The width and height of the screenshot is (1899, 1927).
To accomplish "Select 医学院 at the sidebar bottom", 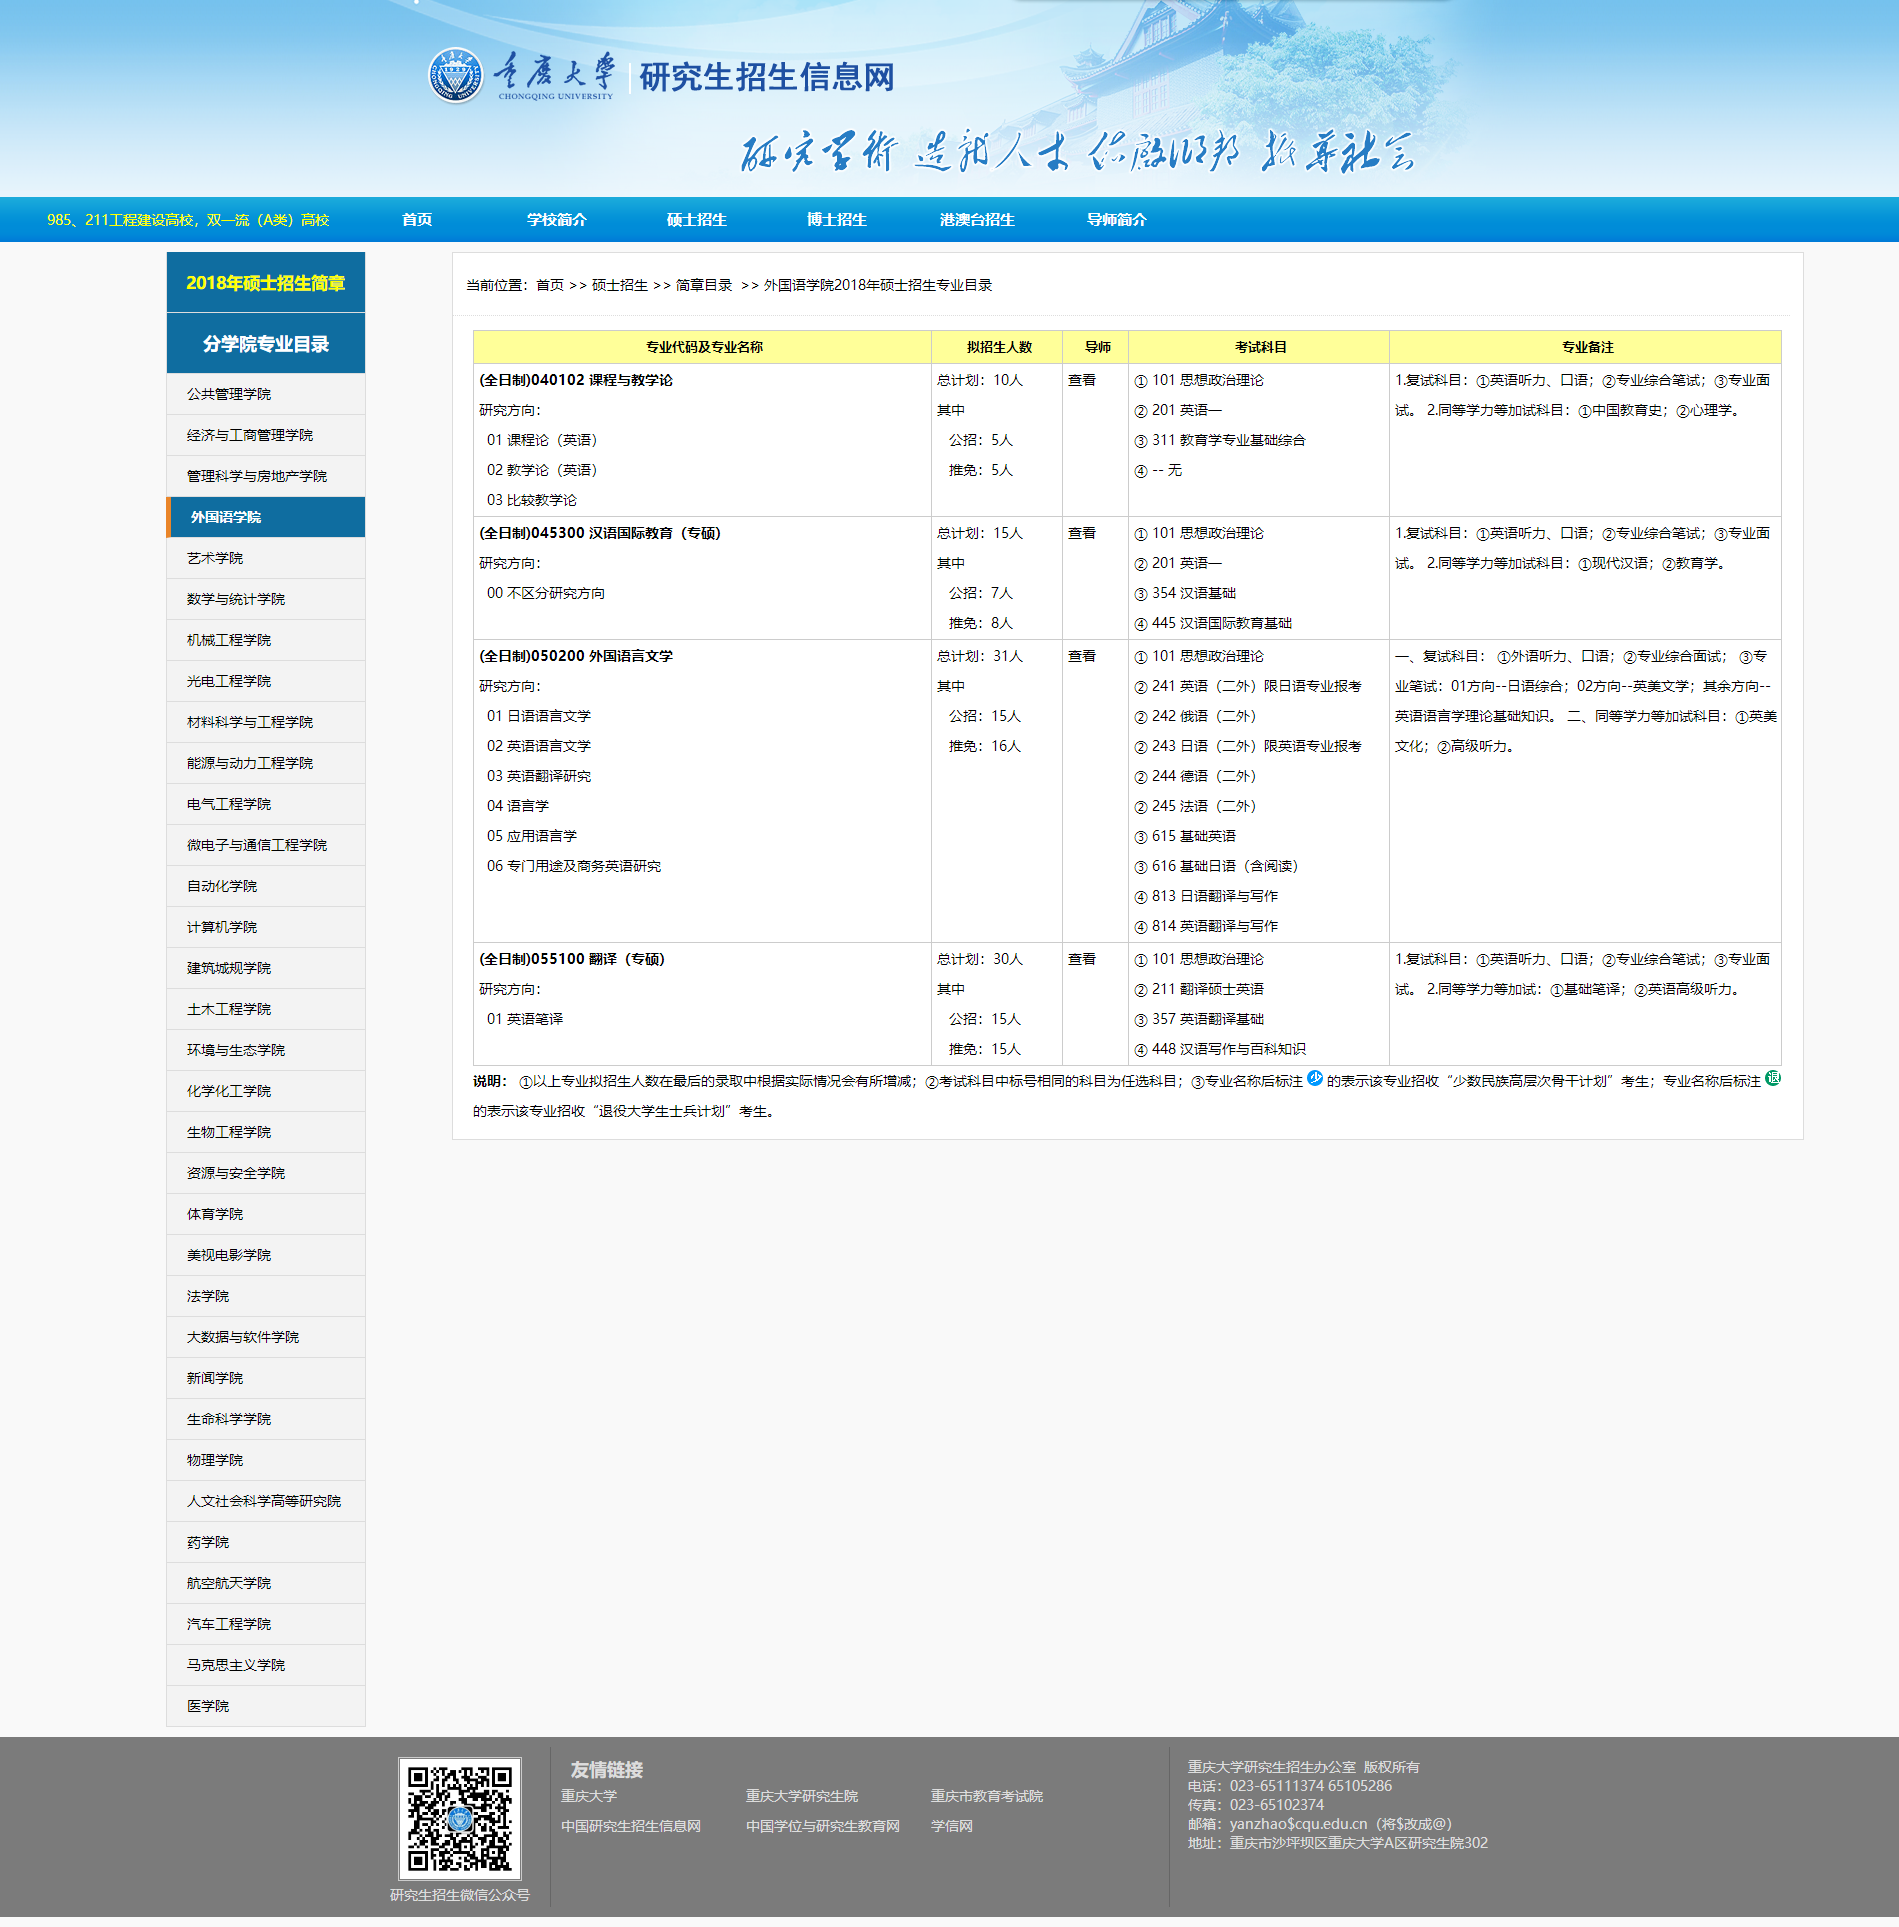I will (208, 1707).
